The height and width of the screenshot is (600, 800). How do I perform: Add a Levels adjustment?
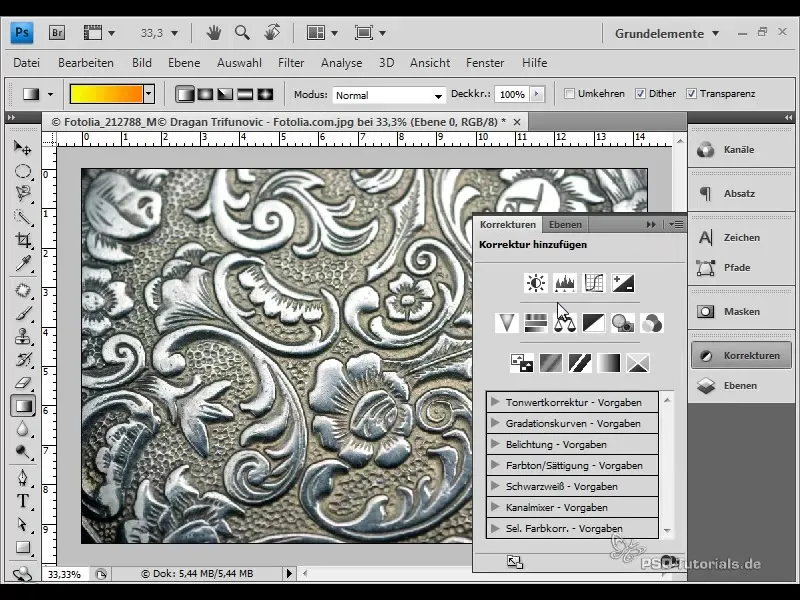565,283
